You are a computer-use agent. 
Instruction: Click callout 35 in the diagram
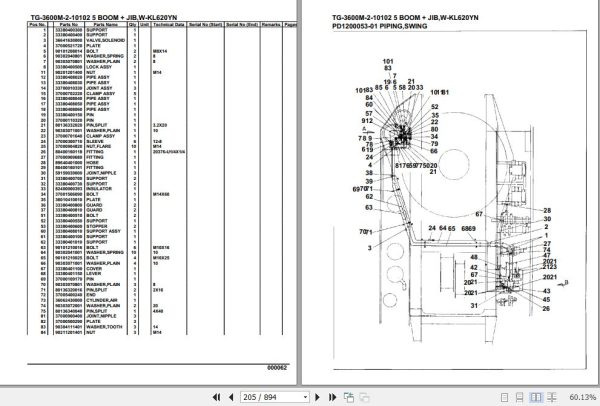(435, 115)
